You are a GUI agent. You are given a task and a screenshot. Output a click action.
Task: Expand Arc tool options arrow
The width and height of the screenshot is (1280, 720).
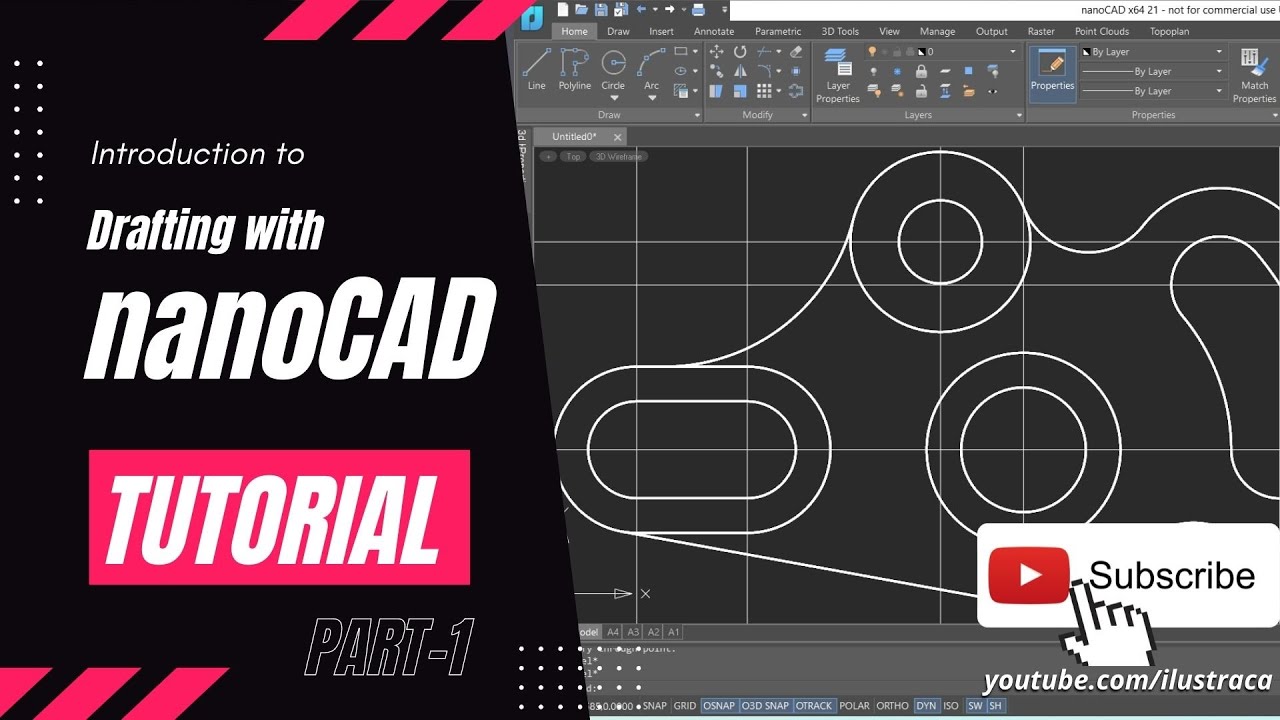coord(651,97)
